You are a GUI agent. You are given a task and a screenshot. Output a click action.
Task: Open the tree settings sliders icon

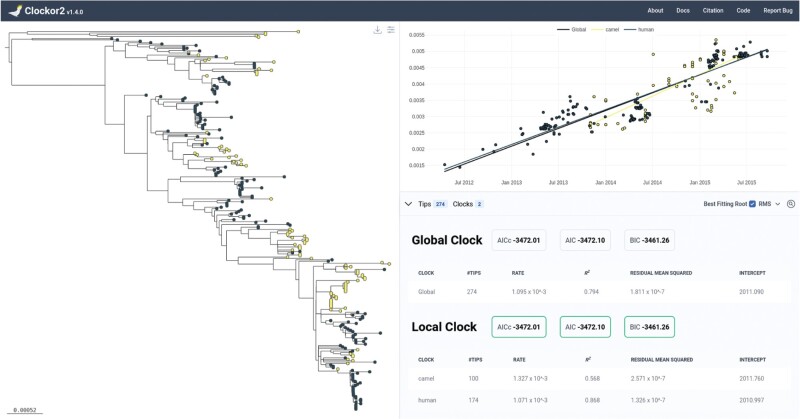391,30
